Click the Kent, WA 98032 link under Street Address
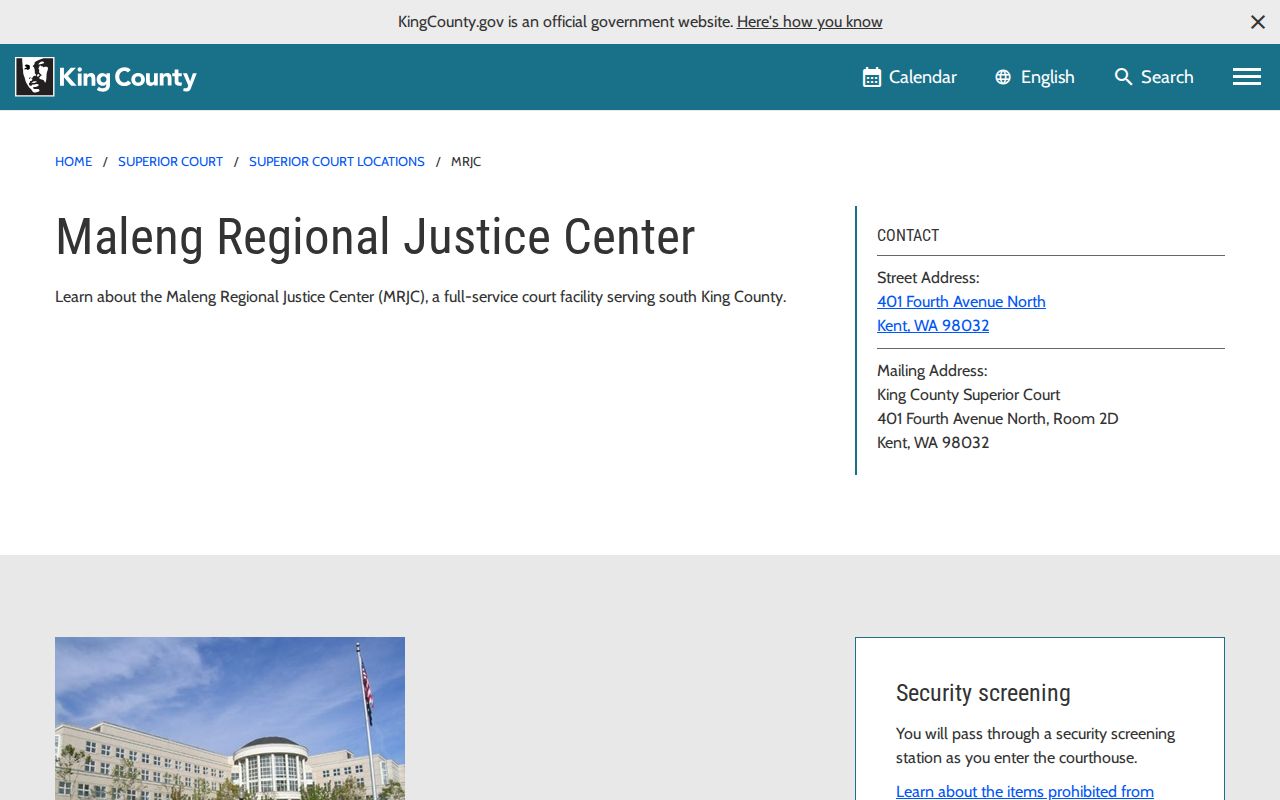The image size is (1280, 800). [933, 325]
